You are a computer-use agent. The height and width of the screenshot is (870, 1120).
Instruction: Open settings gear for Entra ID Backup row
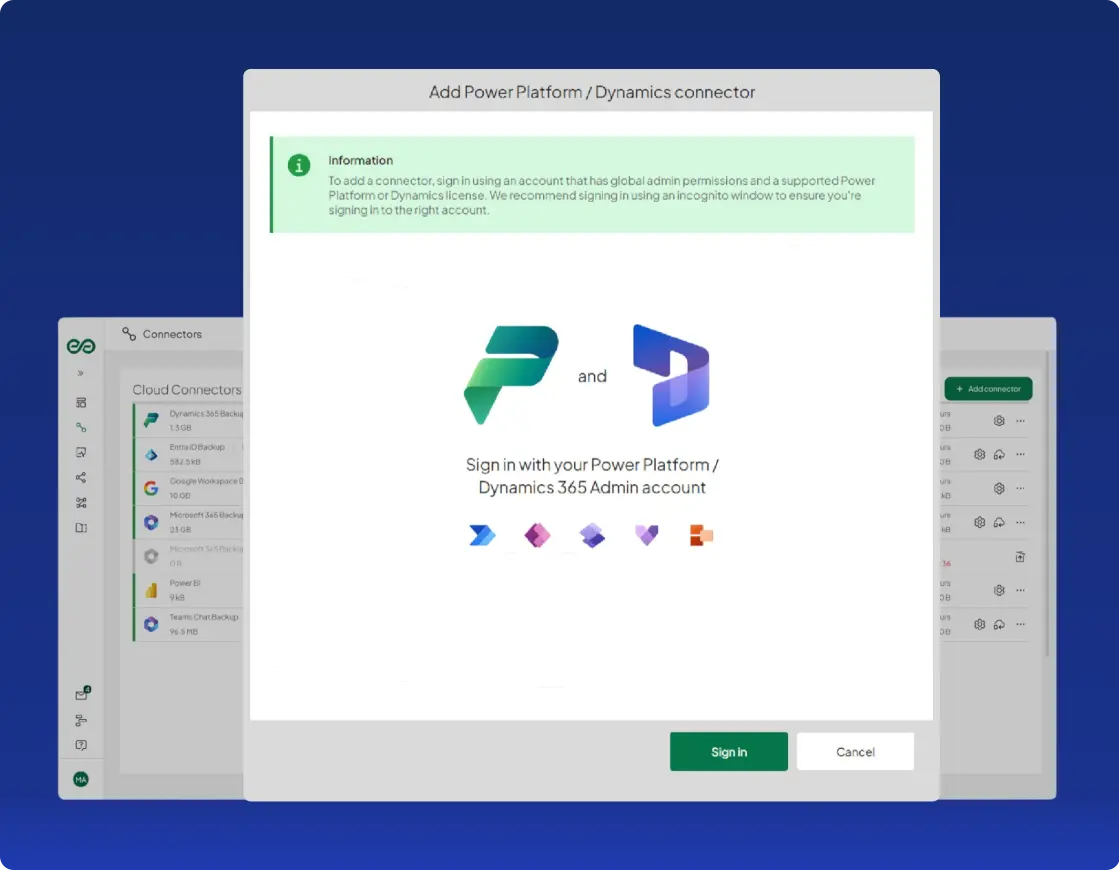pos(979,454)
